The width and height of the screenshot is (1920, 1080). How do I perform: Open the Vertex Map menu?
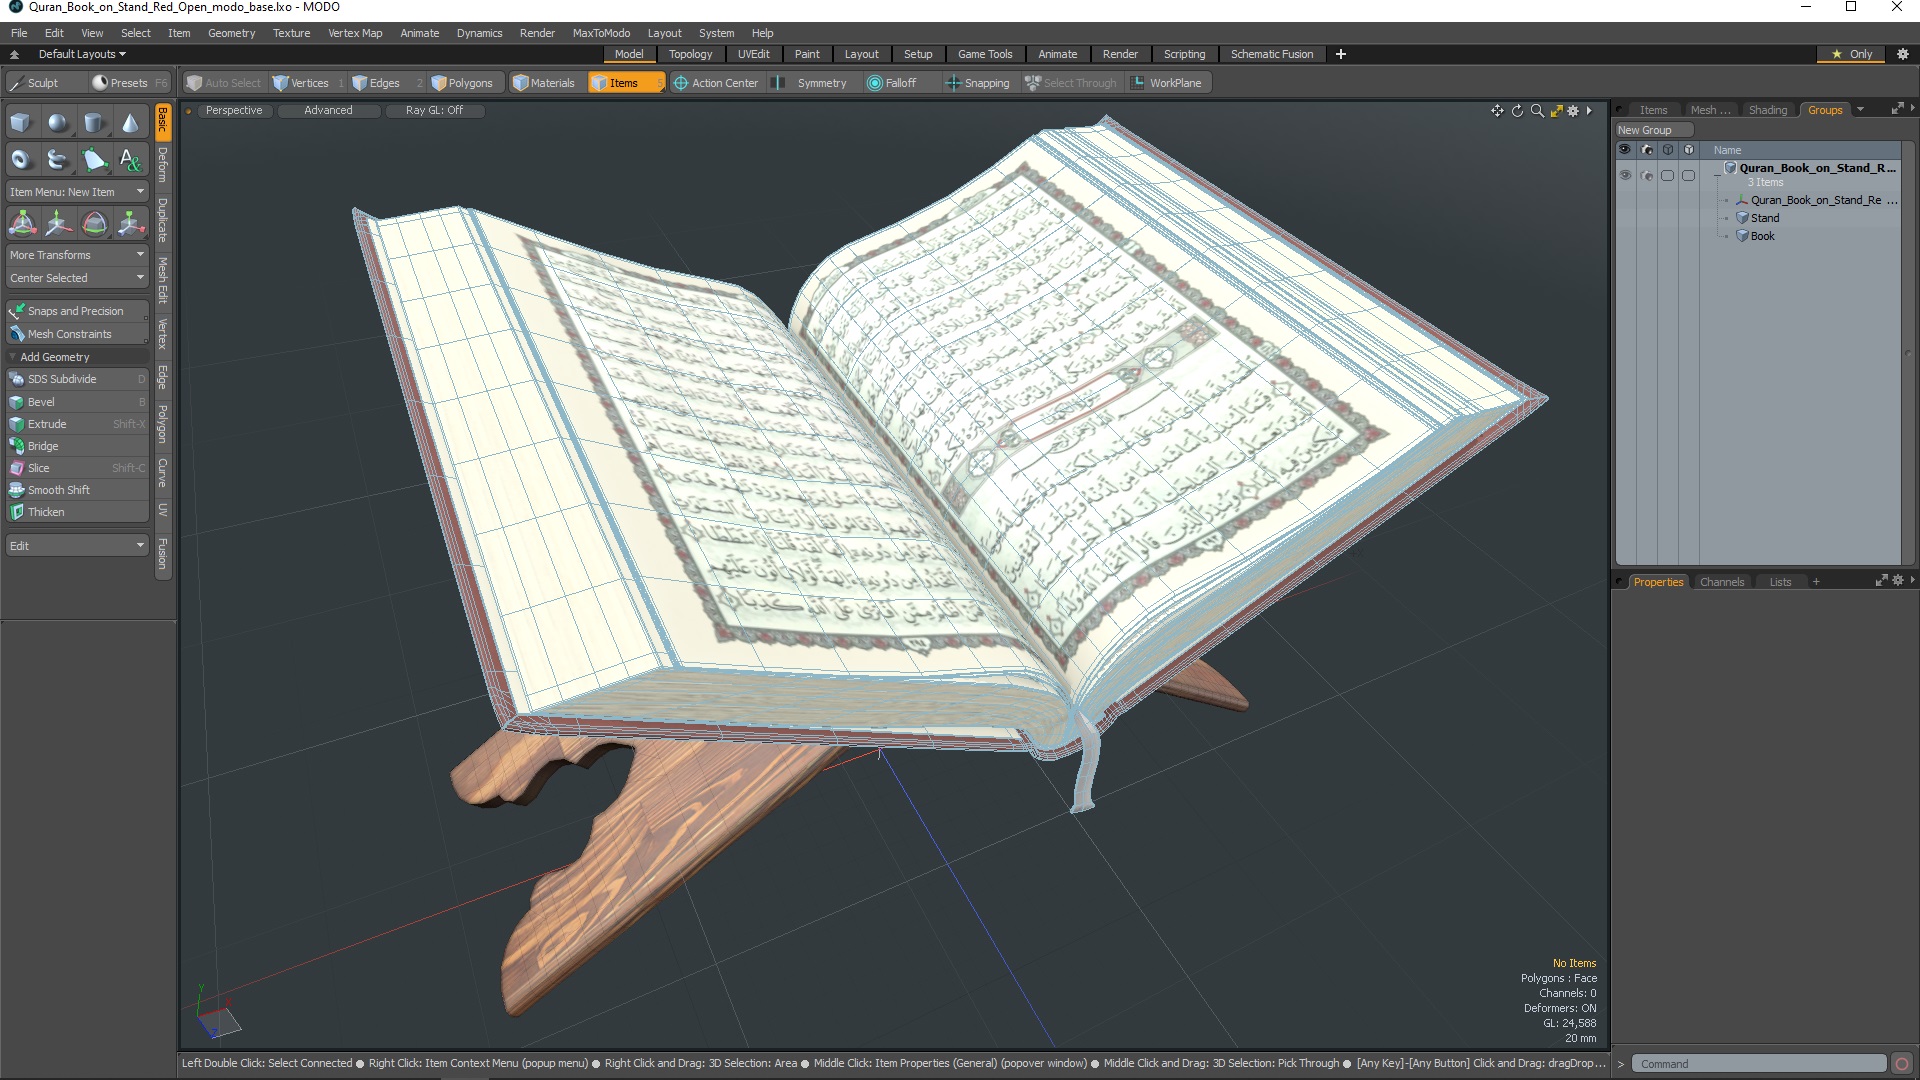[355, 33]
